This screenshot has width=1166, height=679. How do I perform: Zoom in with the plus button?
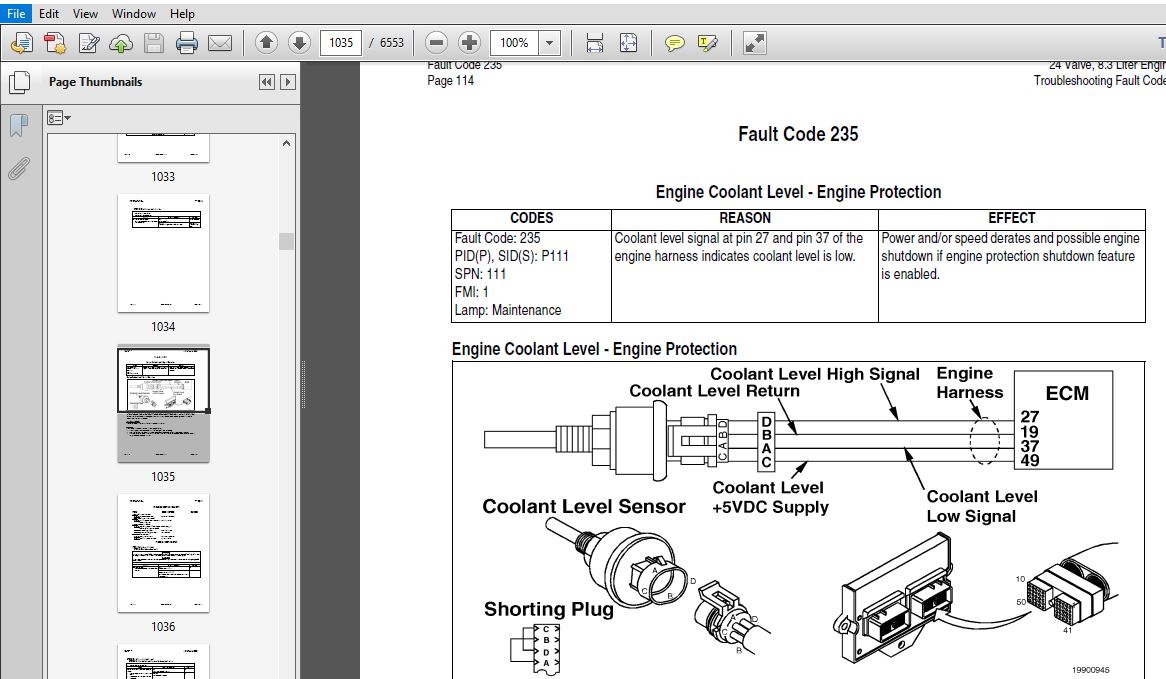[469, 42]
